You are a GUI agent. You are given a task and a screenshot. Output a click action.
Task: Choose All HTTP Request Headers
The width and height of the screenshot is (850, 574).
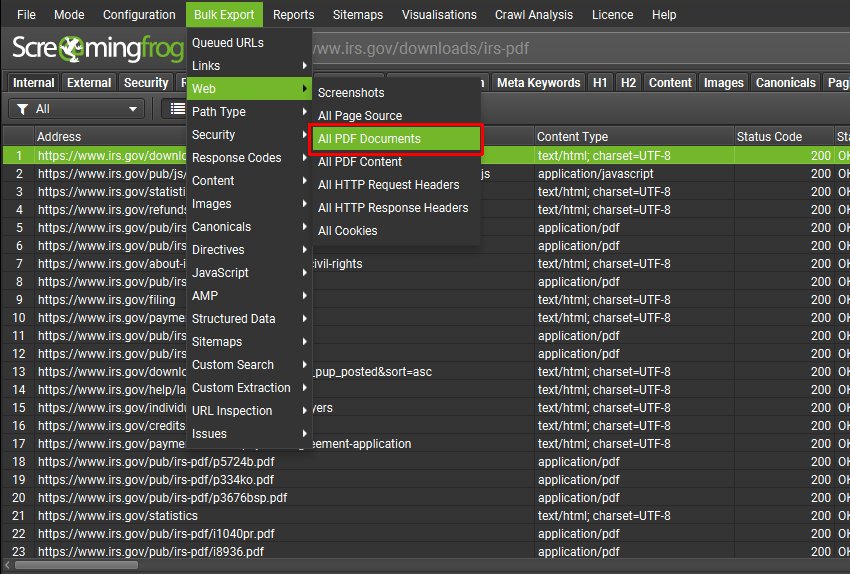pos(396,185)
